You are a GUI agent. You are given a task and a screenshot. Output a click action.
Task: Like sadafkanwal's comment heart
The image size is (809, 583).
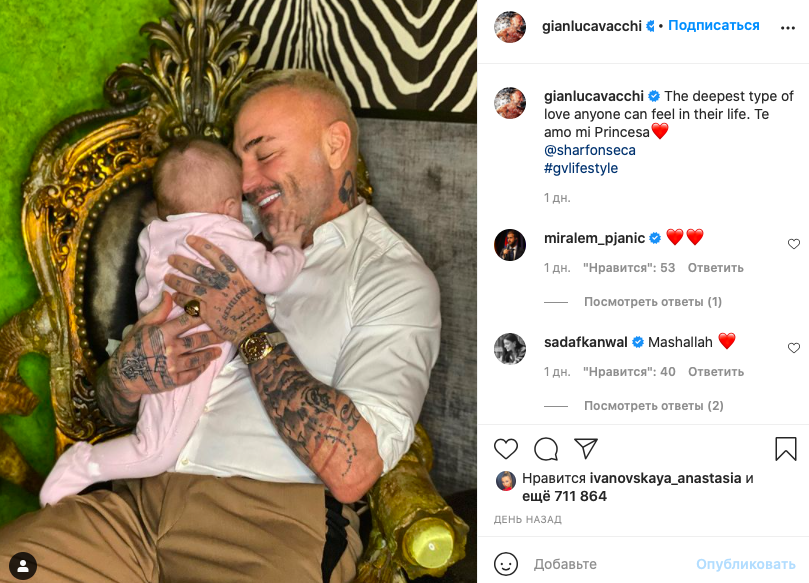tap(794, 348)
